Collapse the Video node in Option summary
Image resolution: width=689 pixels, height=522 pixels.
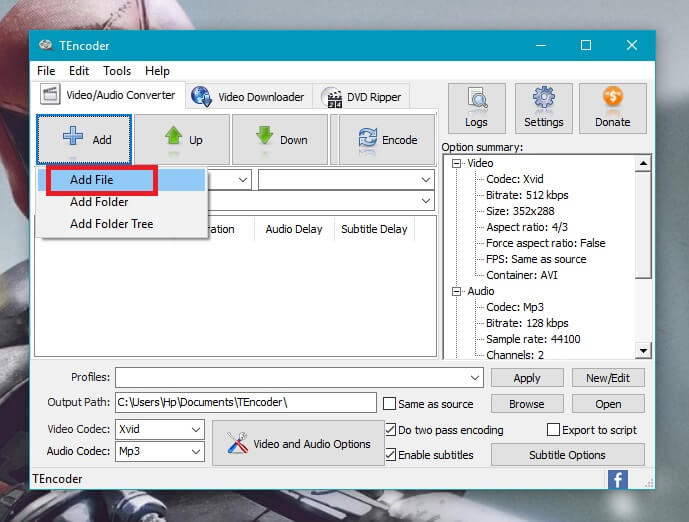point(457,163)
